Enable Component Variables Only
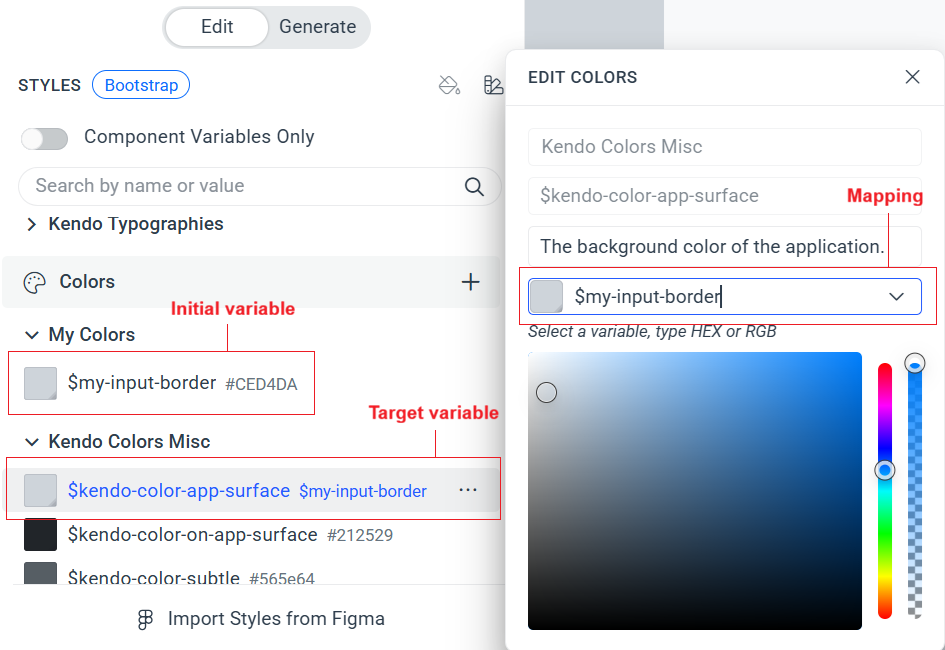Screen dimensions: 945x650 [x=44, y=139]
